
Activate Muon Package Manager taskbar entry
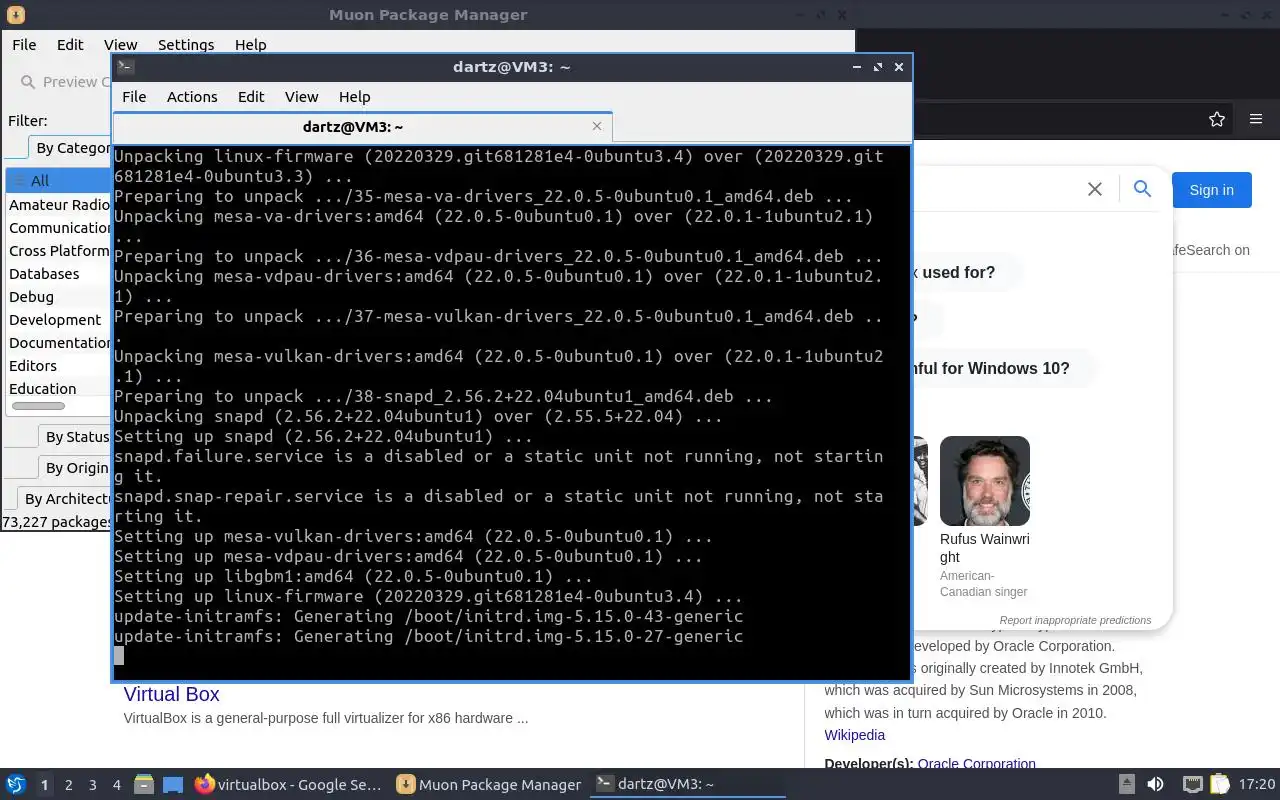click(x=488, y=785)
